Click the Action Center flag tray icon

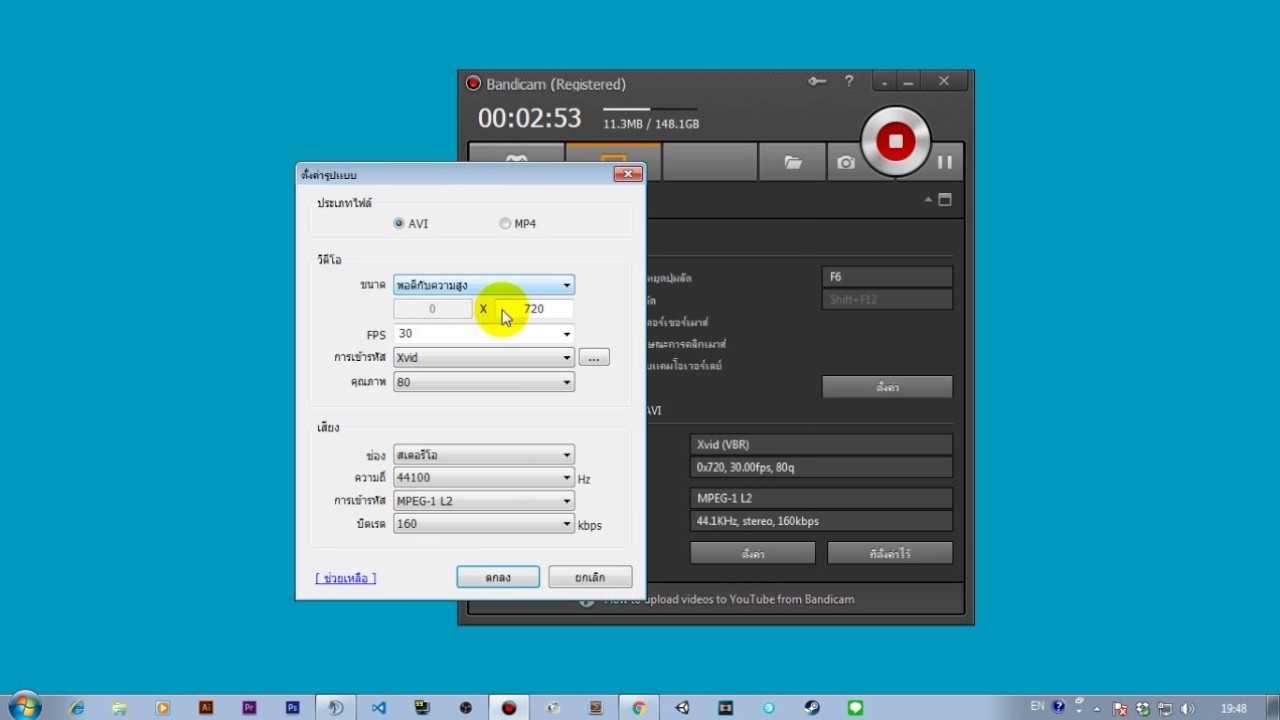point(1121,709)
